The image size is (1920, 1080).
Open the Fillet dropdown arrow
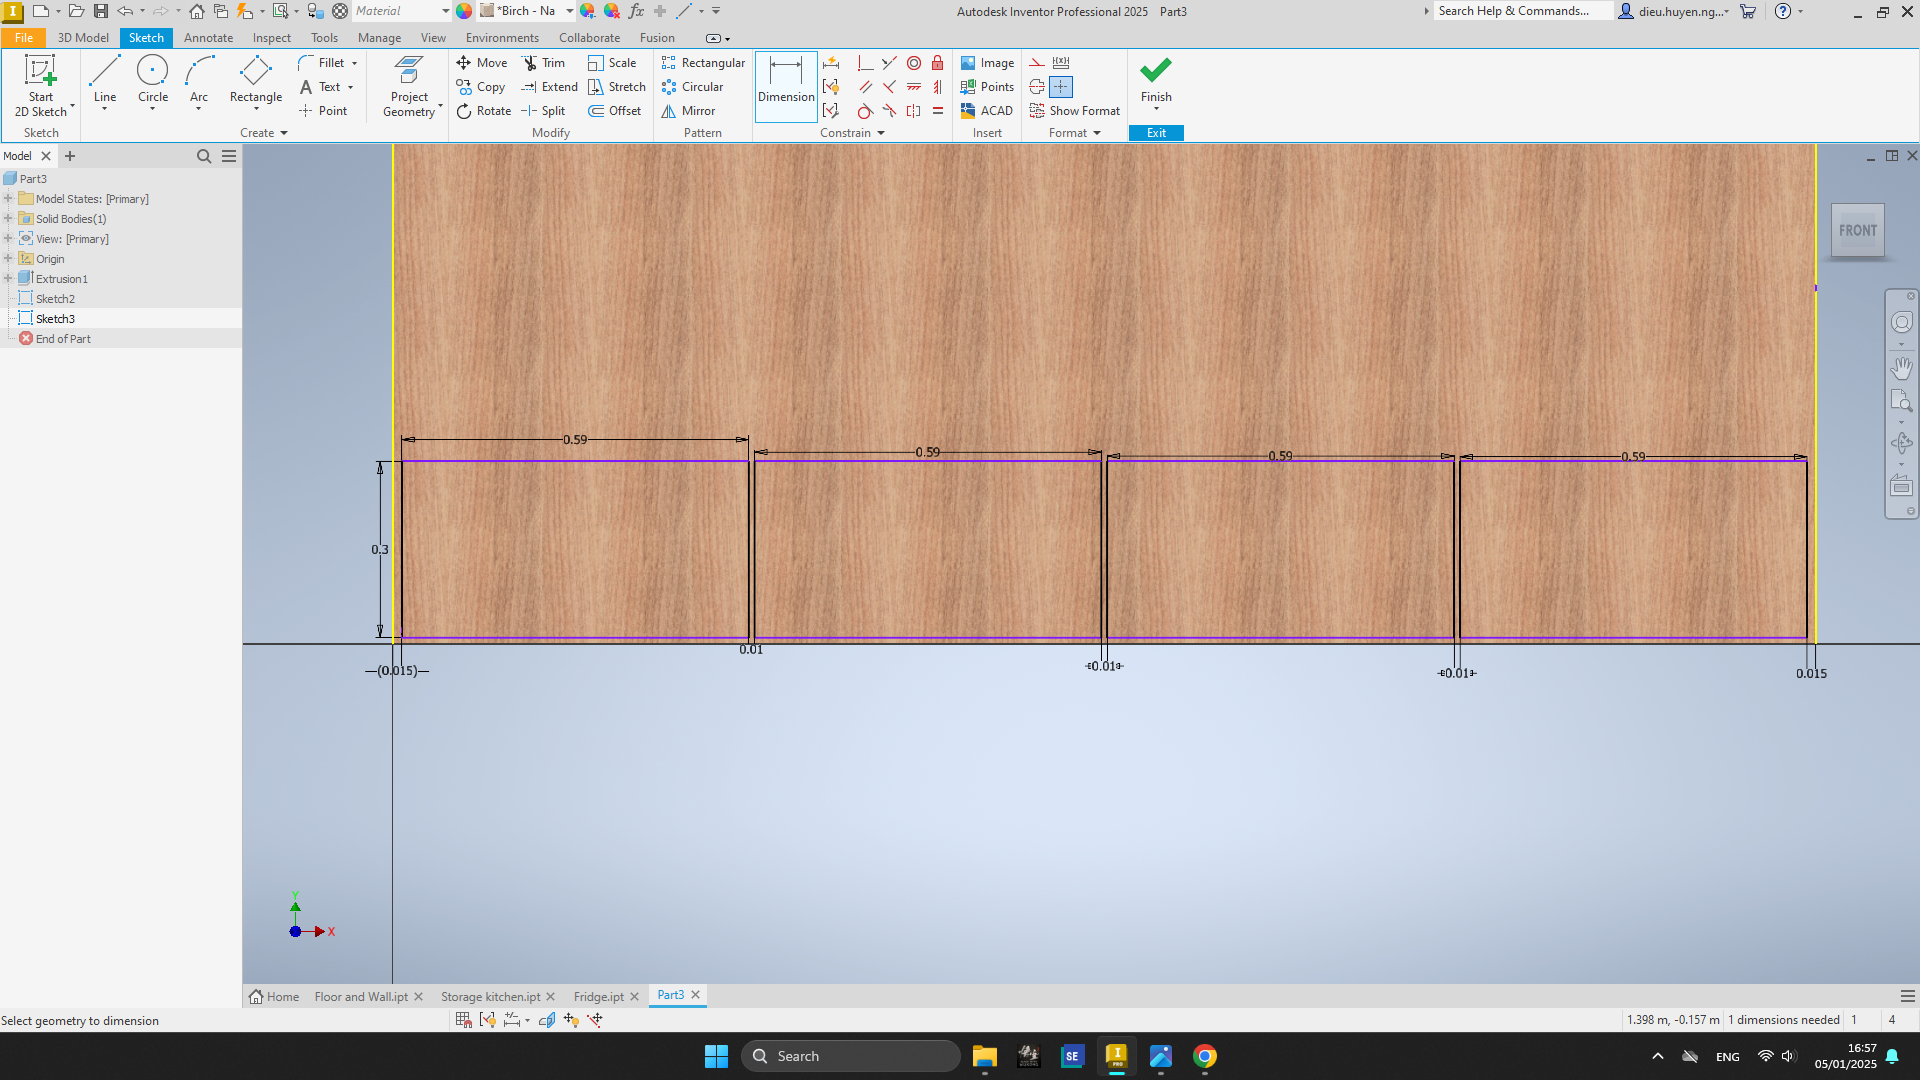tap(354, 63)
